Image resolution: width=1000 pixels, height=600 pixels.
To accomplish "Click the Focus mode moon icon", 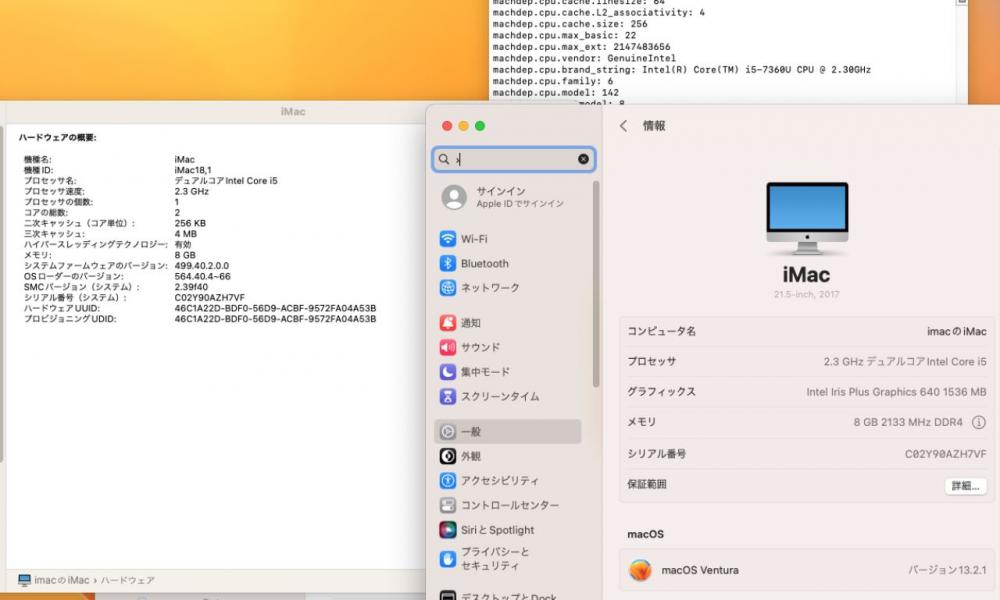I will tap(448, 372).
